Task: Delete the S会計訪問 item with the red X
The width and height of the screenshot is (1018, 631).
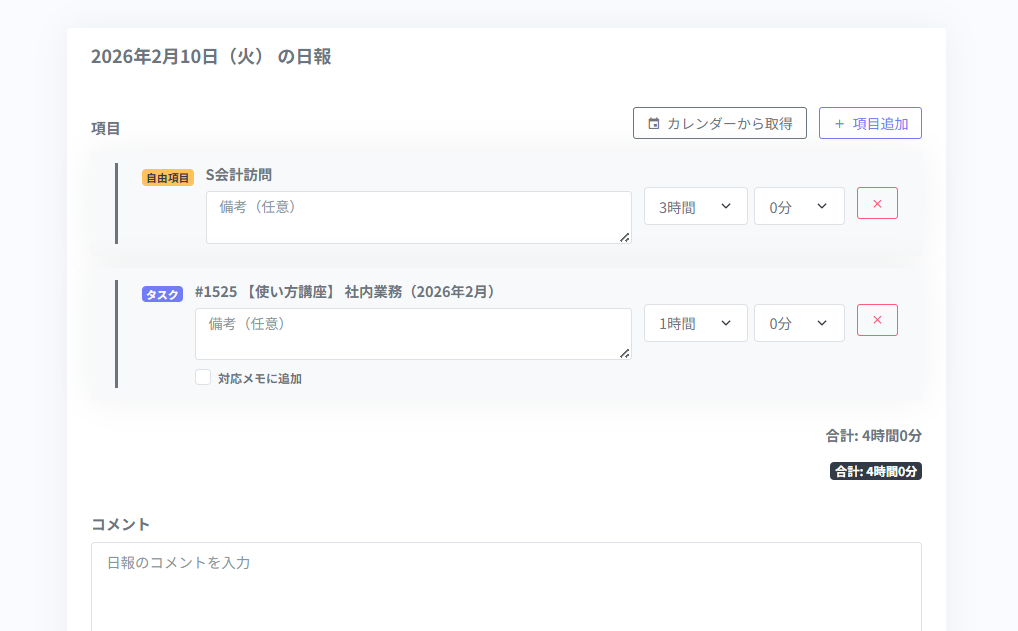Action: 877,203
